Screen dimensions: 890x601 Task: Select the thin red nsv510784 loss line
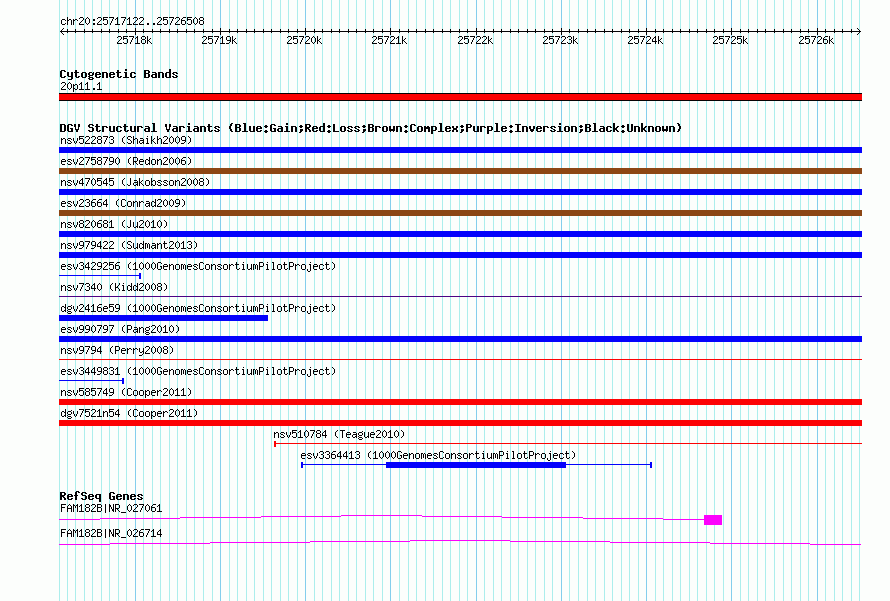pos(568,444)
